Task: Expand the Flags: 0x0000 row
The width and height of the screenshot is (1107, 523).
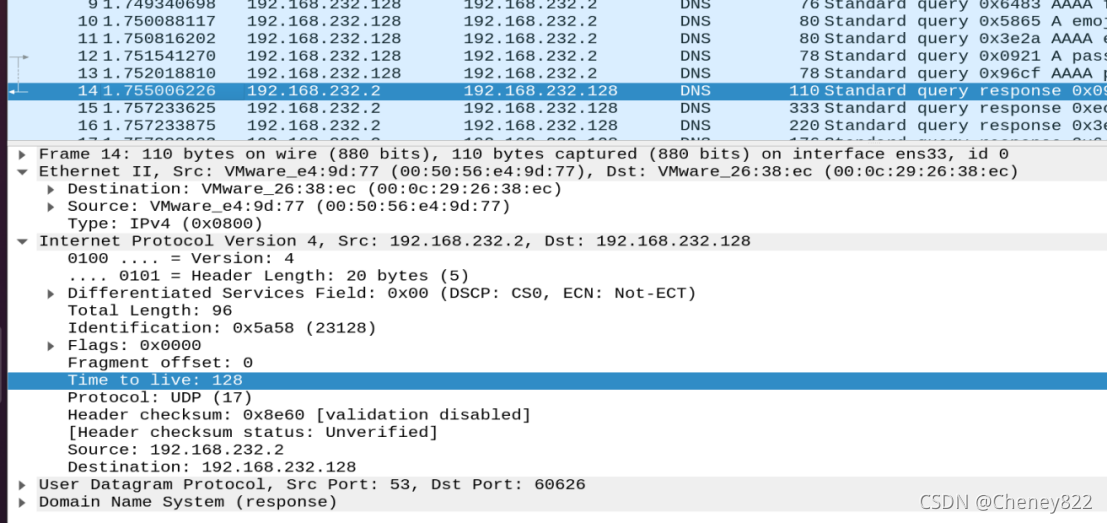Action: pos(51,346)
